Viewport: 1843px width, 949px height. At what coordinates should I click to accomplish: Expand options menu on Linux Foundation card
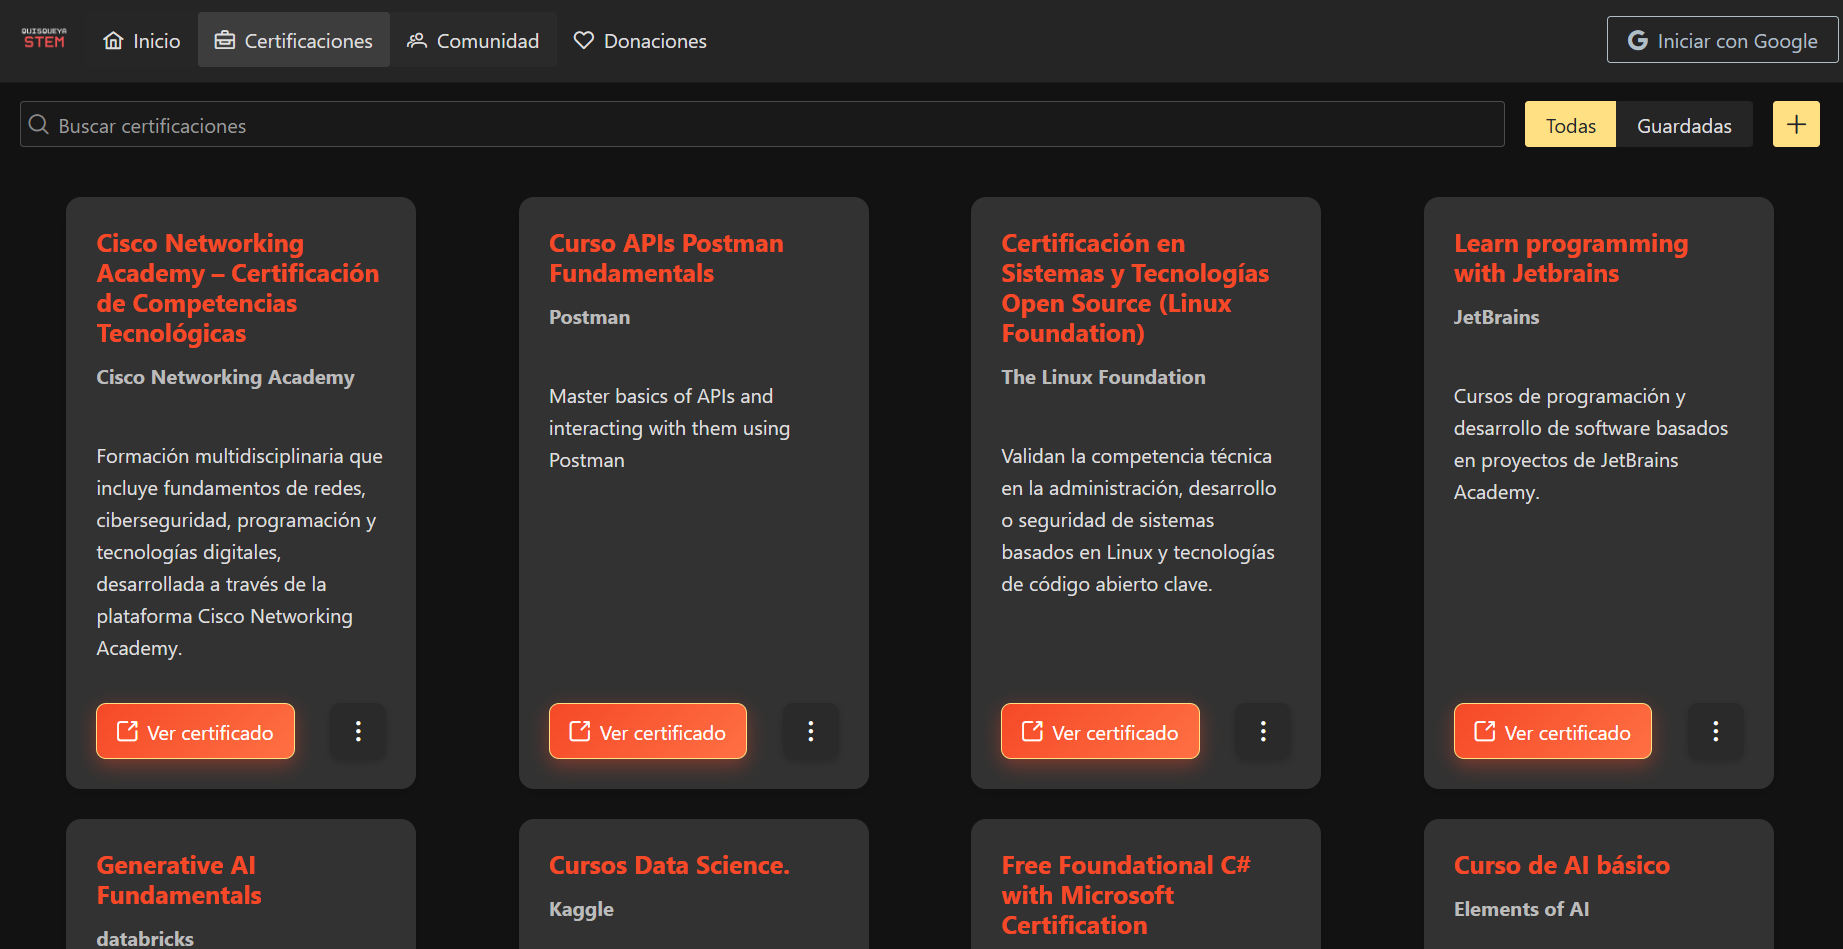click(x=1263, y=731)
